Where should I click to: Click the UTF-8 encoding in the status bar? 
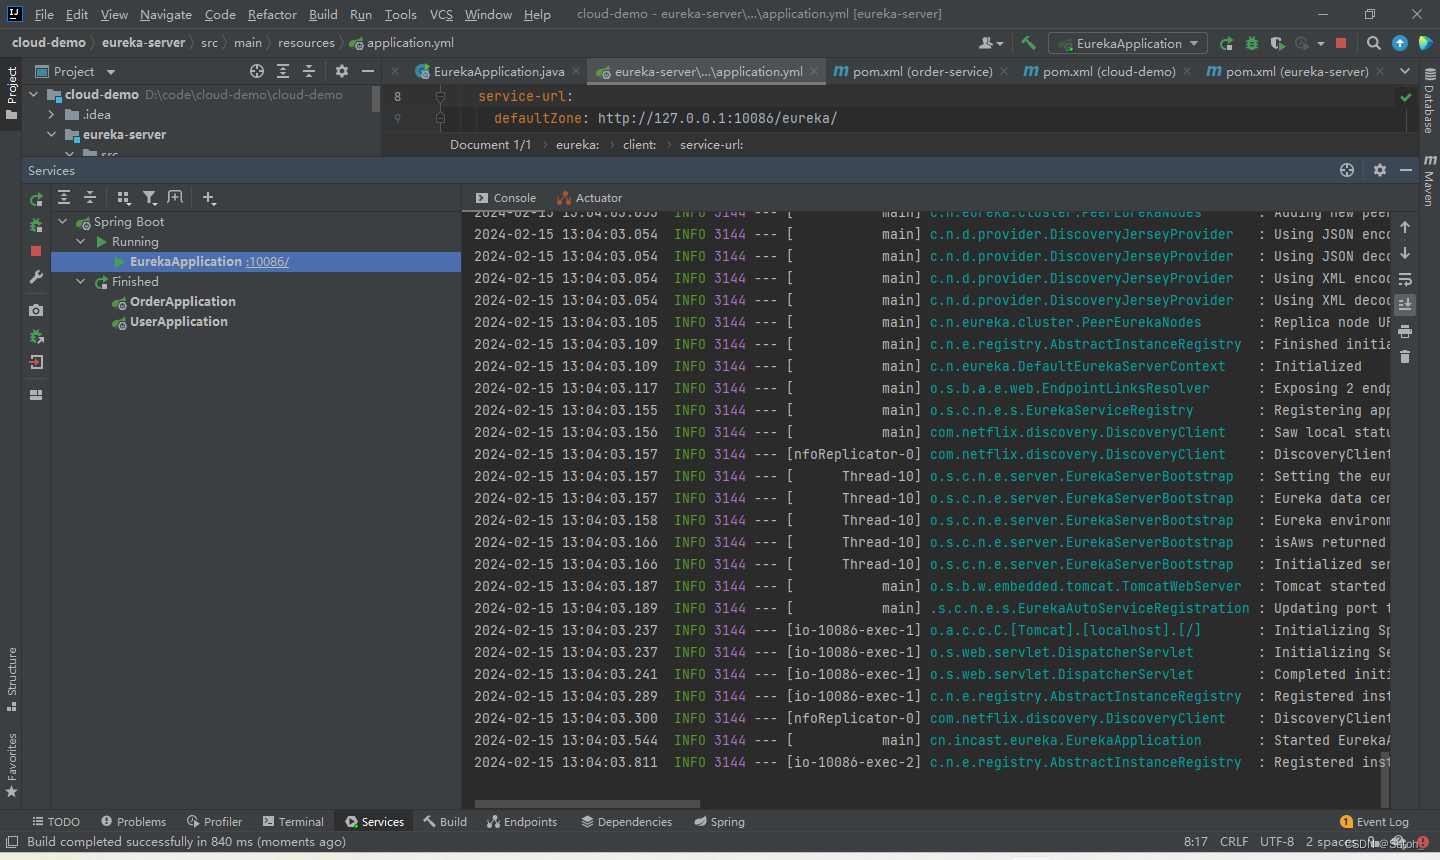(1277, 842)
